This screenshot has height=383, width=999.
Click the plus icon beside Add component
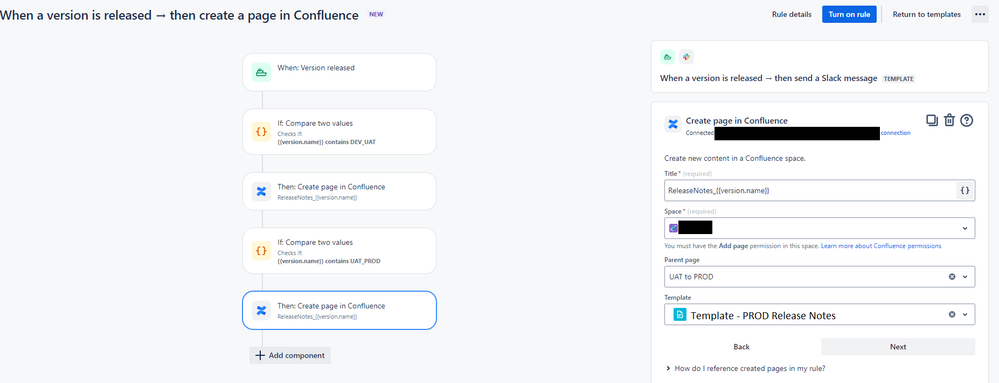coord(260,356)
